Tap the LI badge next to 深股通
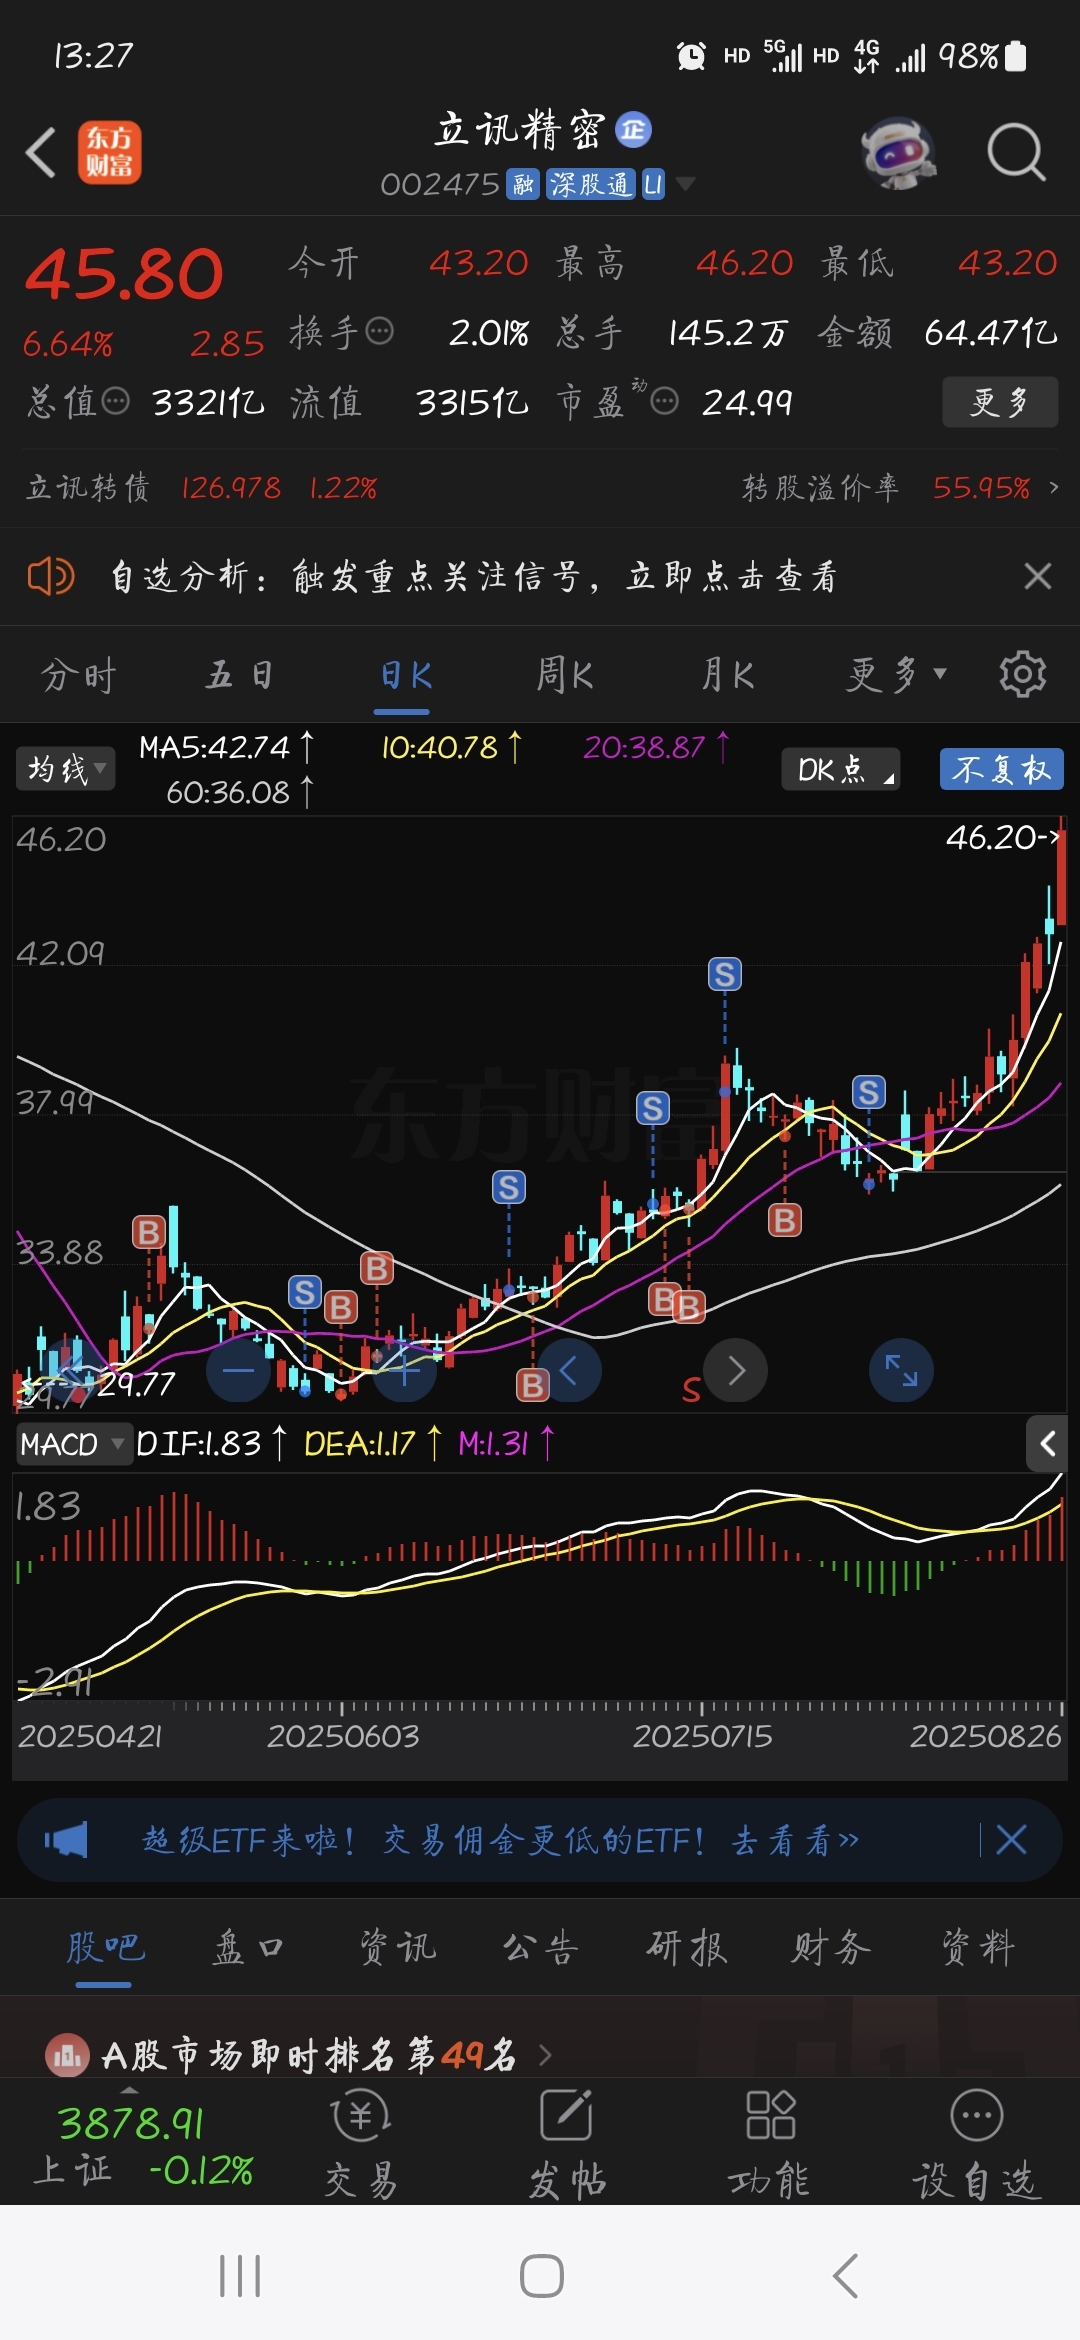 click(x=653, y=184)
